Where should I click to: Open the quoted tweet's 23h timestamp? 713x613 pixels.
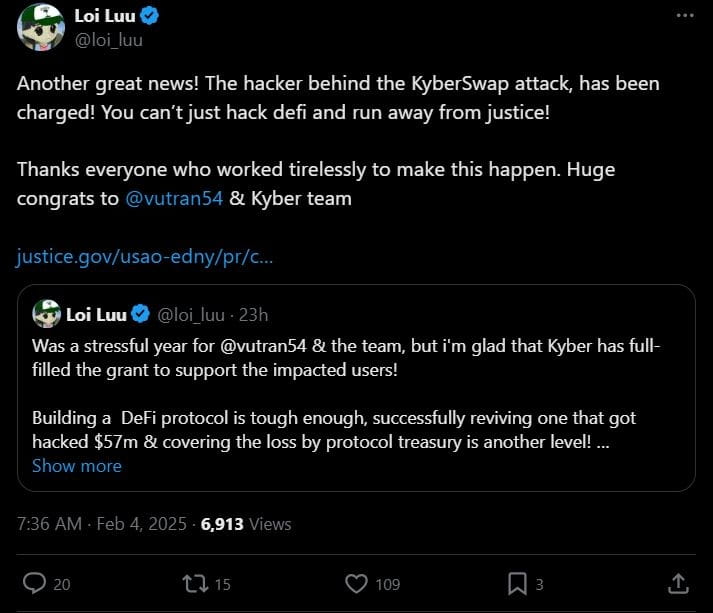pyautogui.click(x=254, y=315)
